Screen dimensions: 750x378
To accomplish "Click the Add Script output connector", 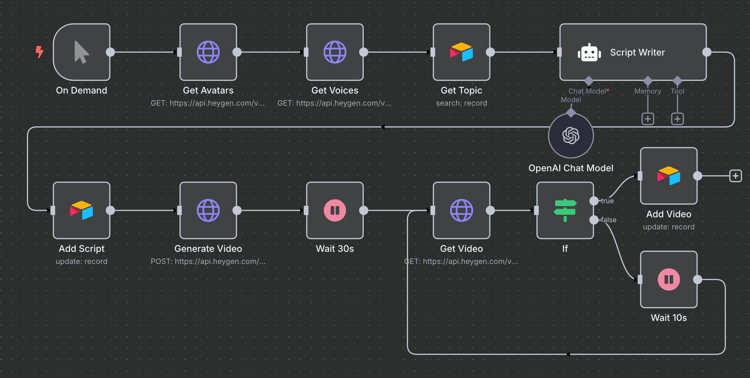I will coord(110,211).
